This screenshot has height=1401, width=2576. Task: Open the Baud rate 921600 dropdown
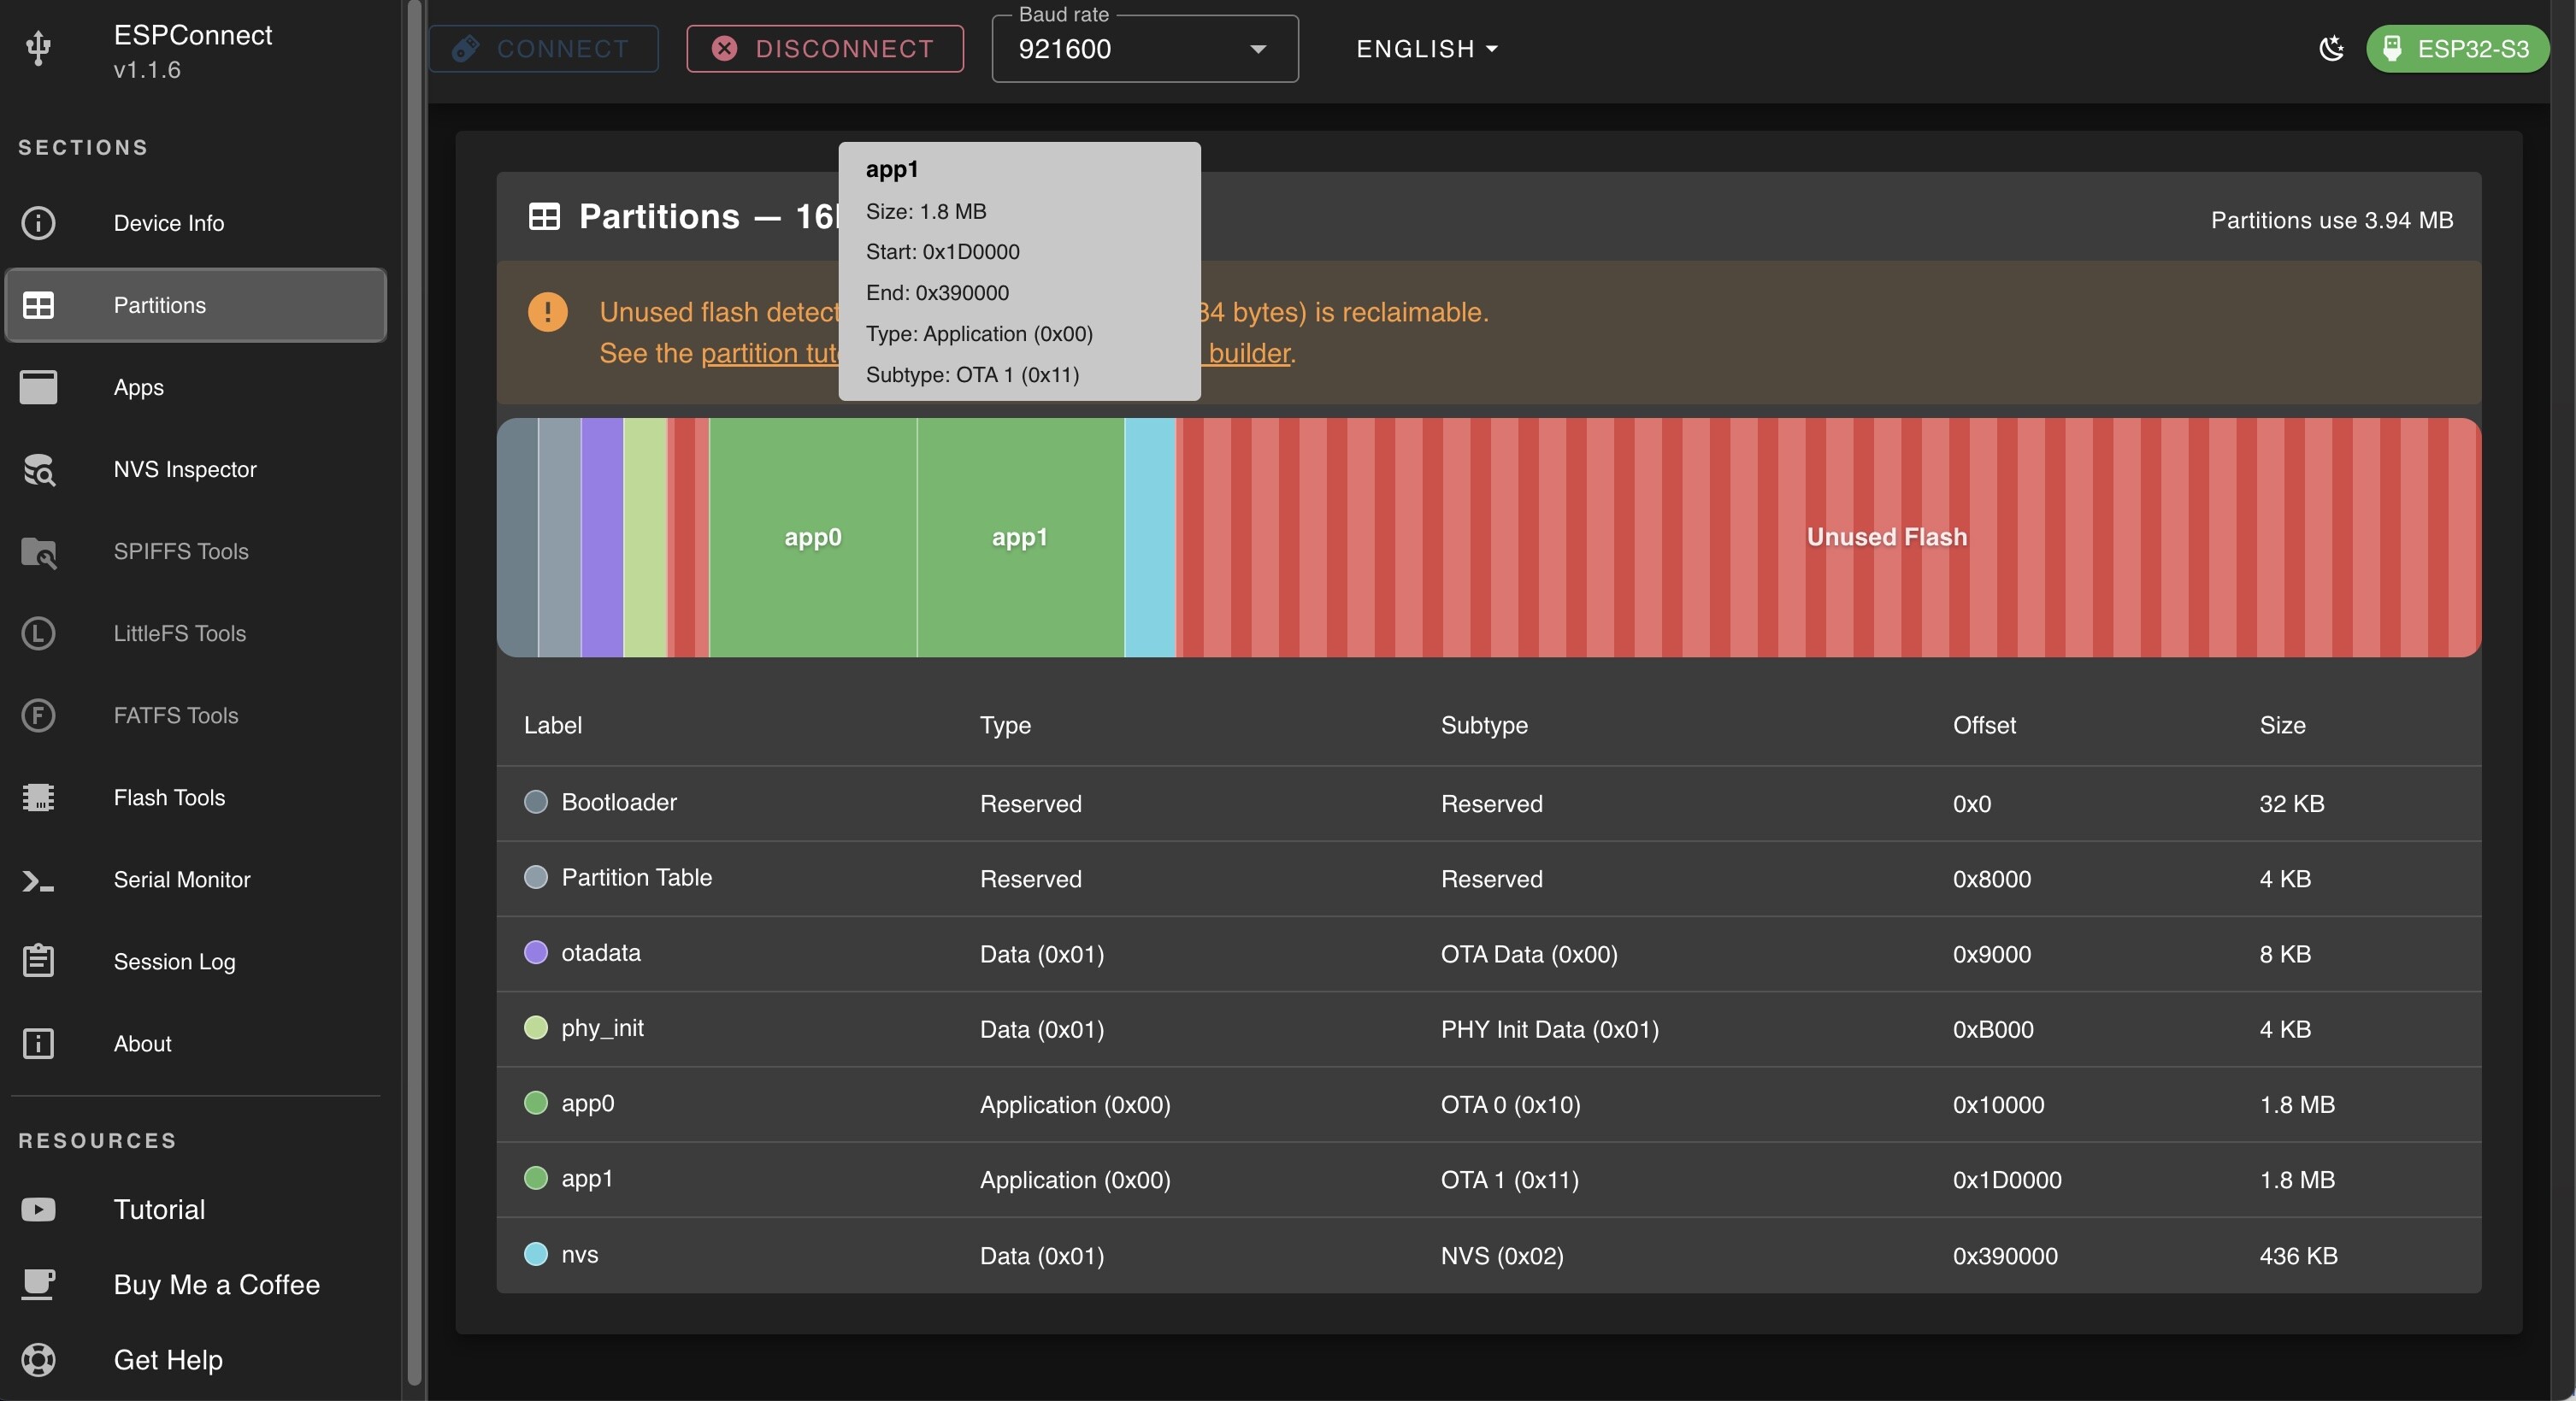pos(1143,49)
